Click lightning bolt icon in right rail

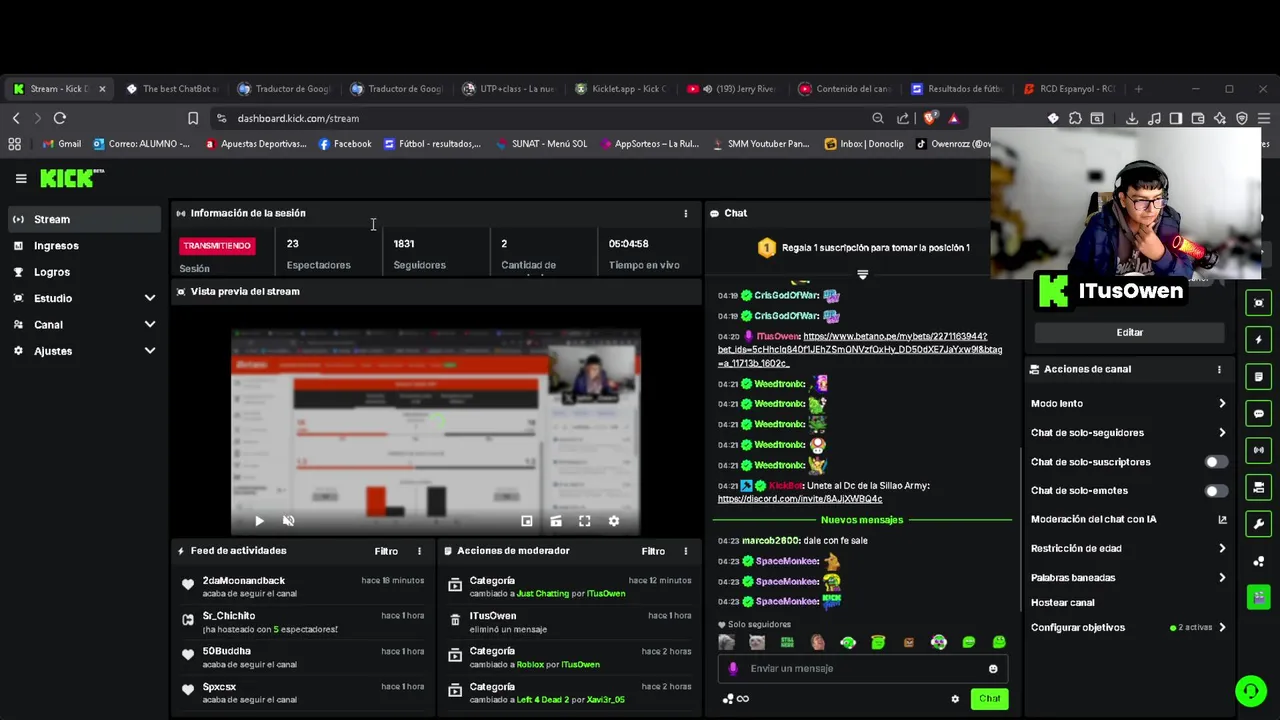click(1259, 340)
